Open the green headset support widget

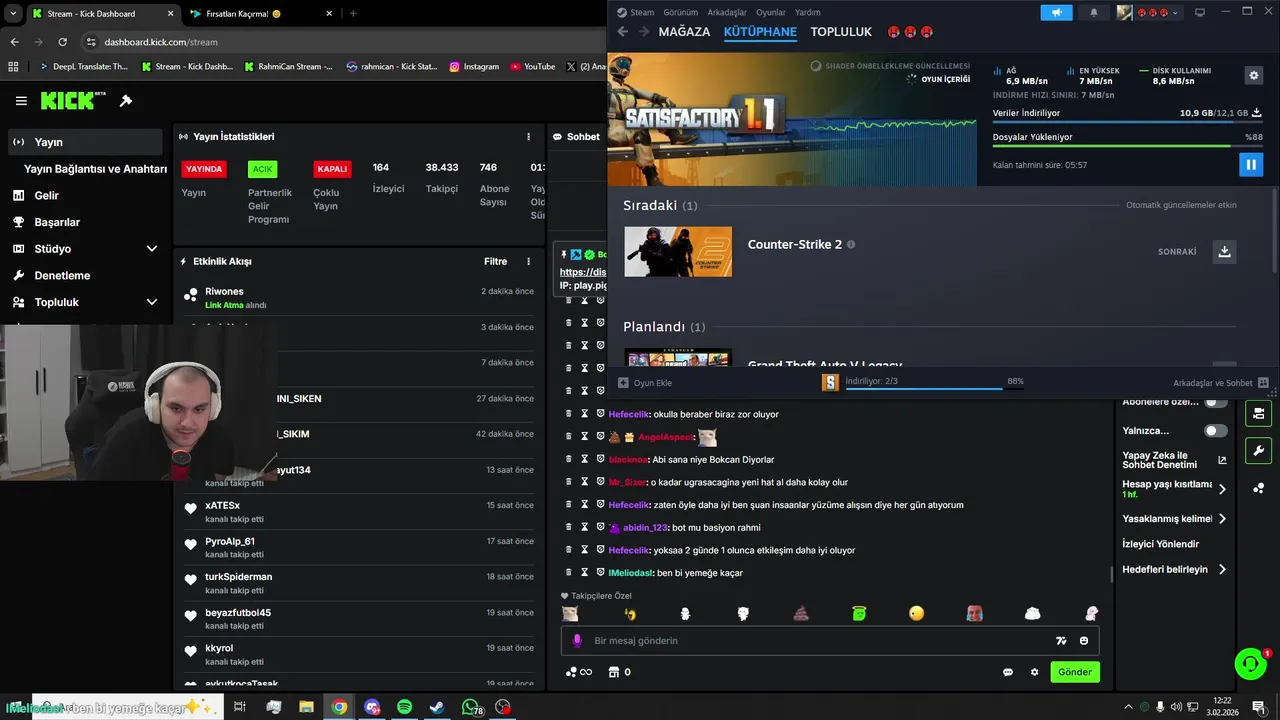pyautogui.click(x=1250, y=664)
